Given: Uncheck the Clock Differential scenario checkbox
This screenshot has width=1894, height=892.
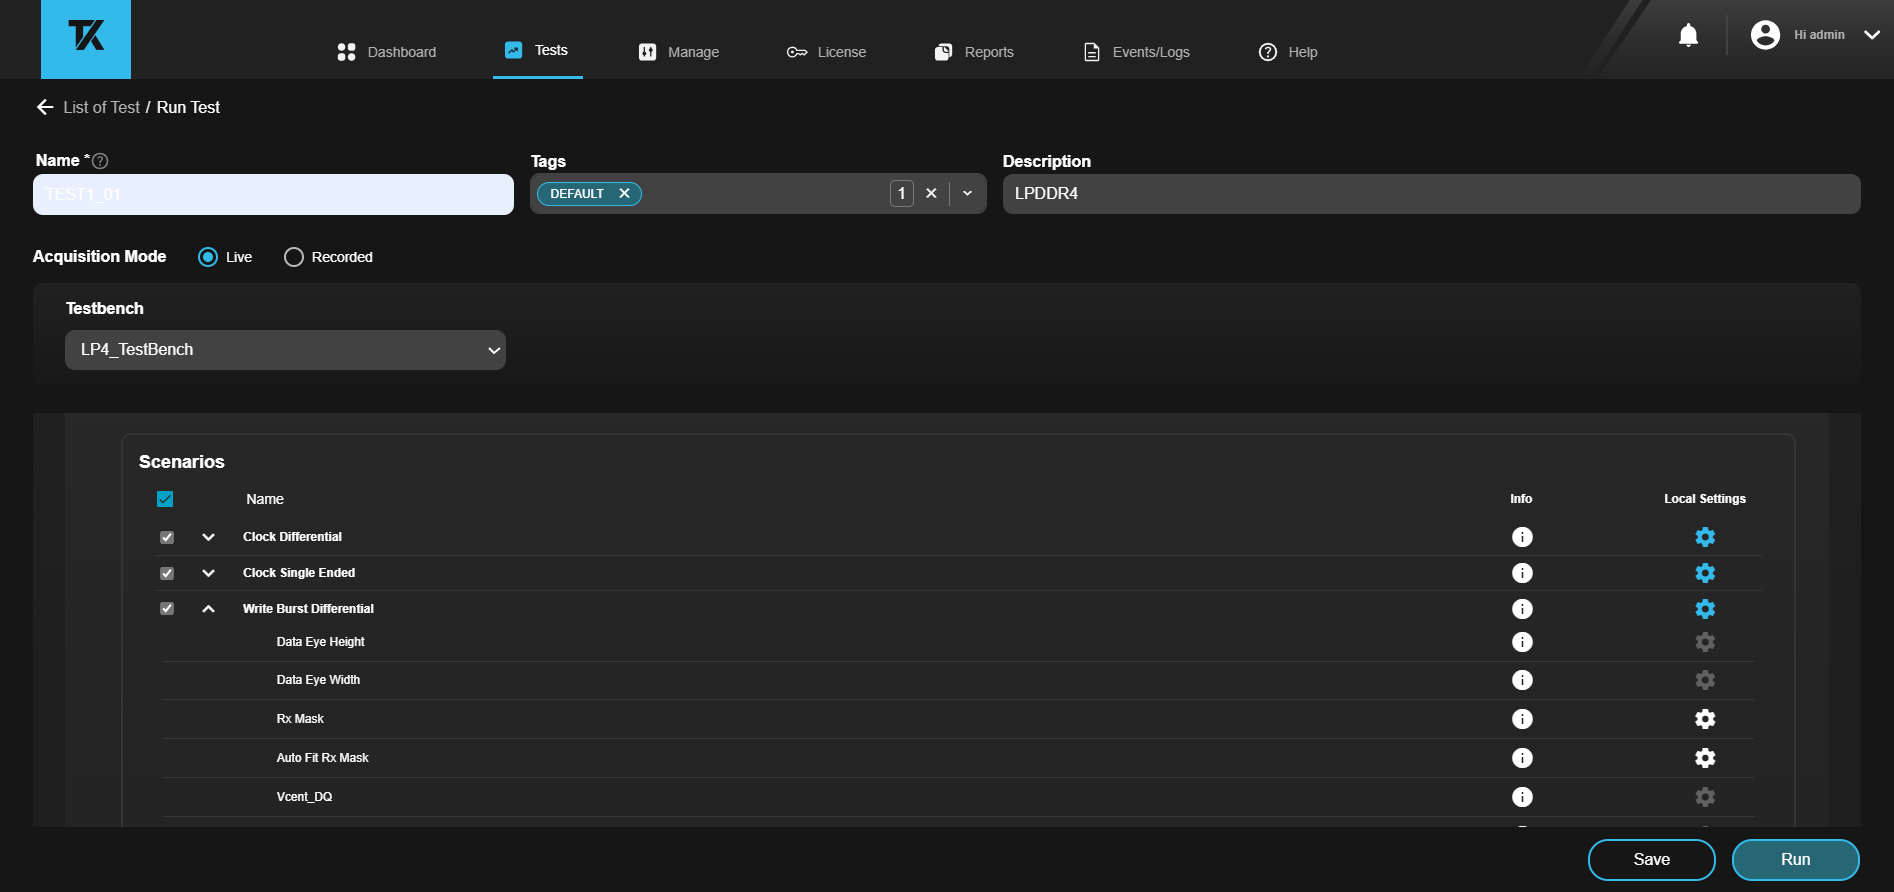Looking at the screenshot, I should pyautogui.click(x=167, y=537).
